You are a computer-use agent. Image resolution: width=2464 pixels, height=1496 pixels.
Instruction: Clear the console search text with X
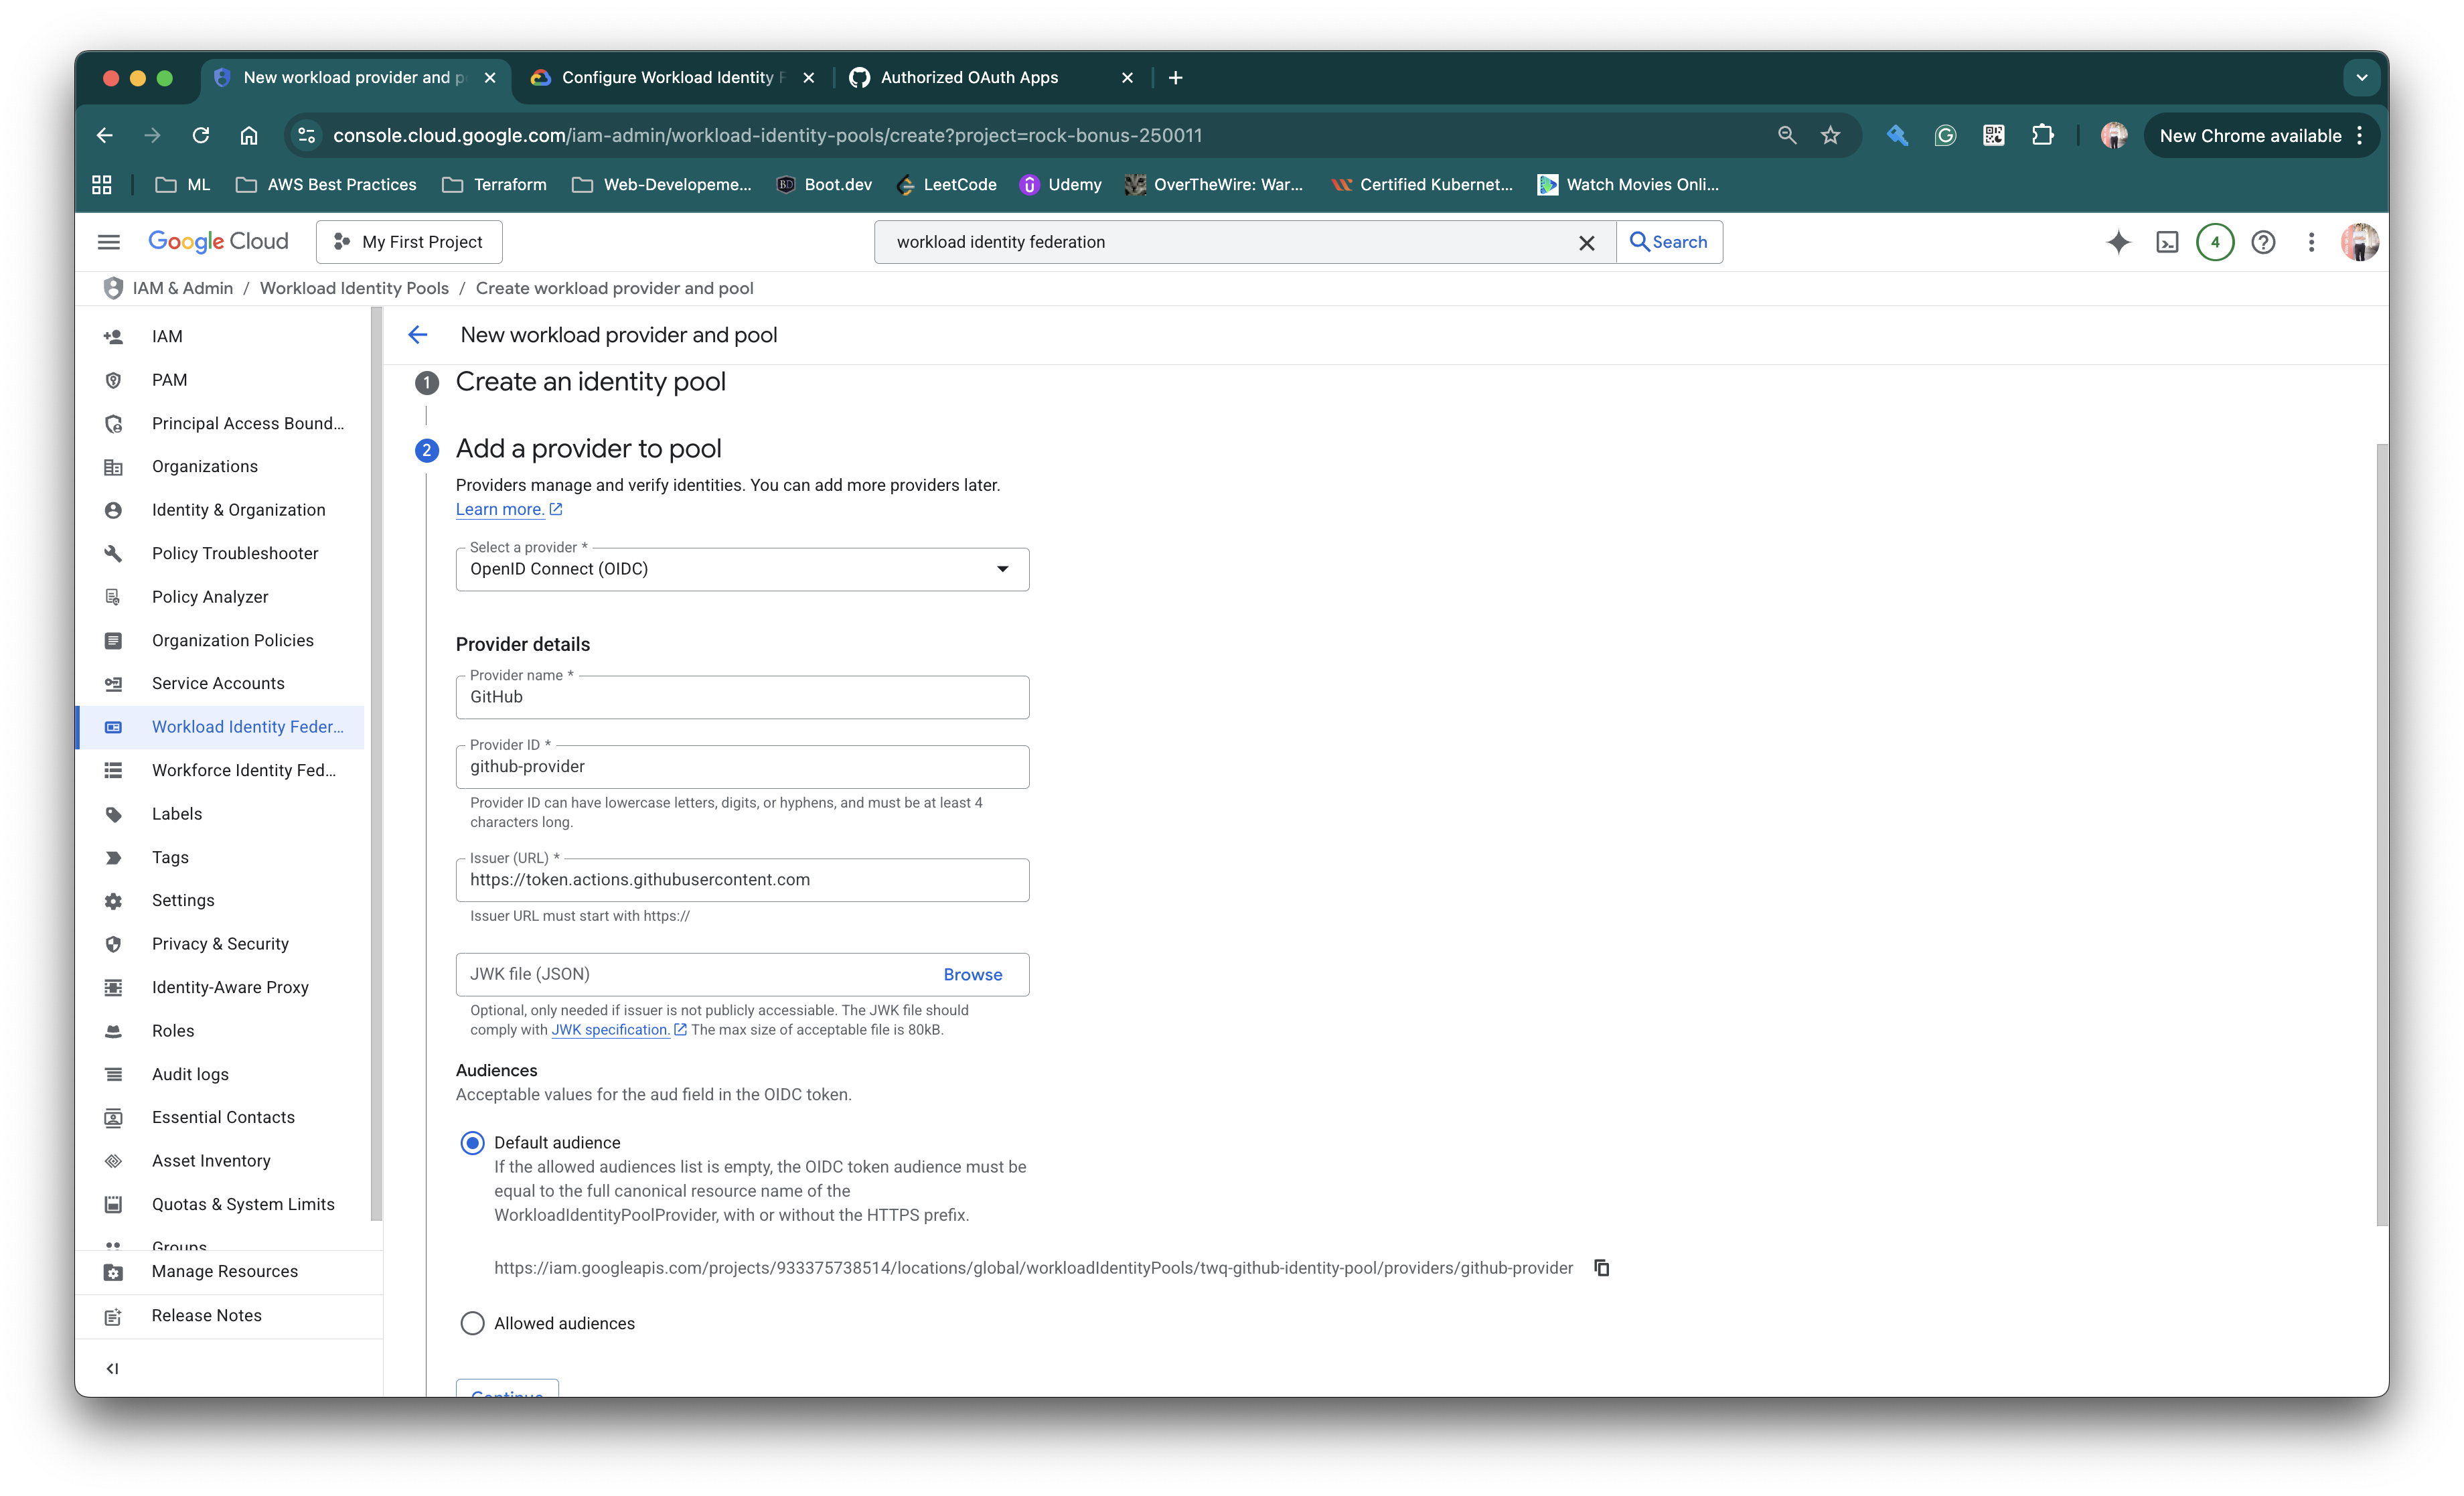pos(1586,243)
